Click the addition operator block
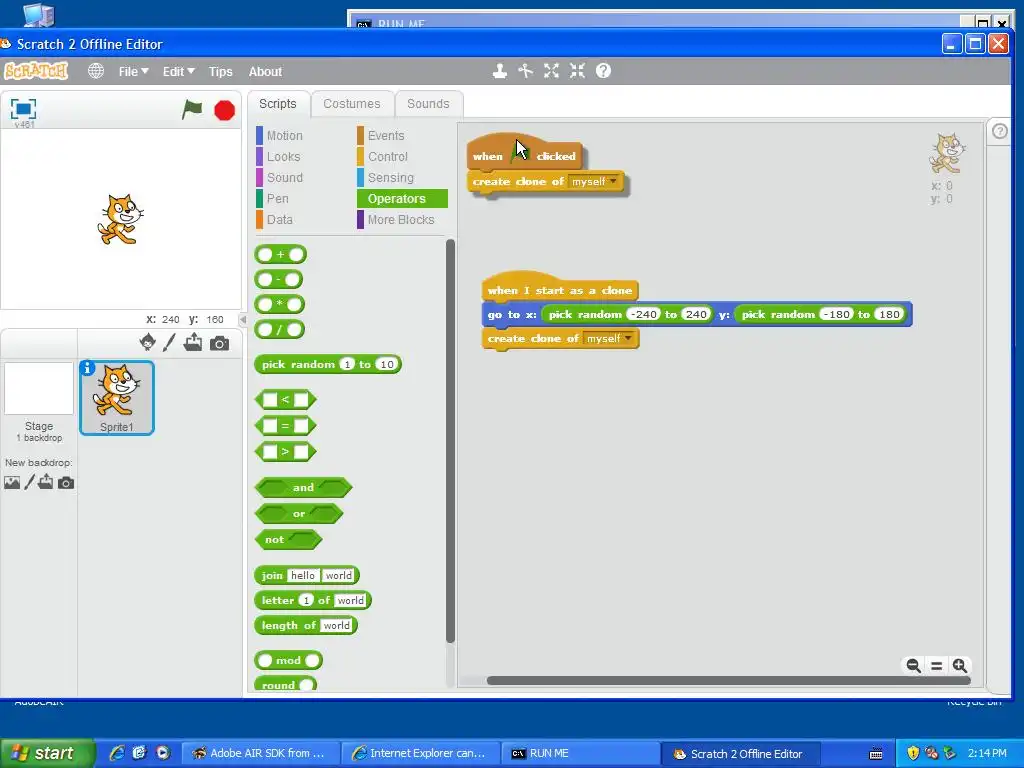1024x768 pixels. pyautogui.click(x=280, y=255)
